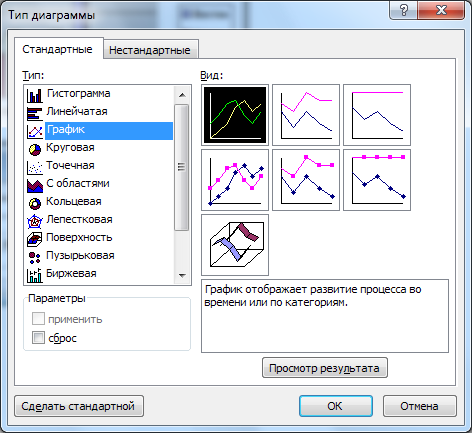The height and width of the screenshot is (433, 472).
Task: Click the Лепестковая label in type list
Action: pyautogui.click(x=79, y=219)
